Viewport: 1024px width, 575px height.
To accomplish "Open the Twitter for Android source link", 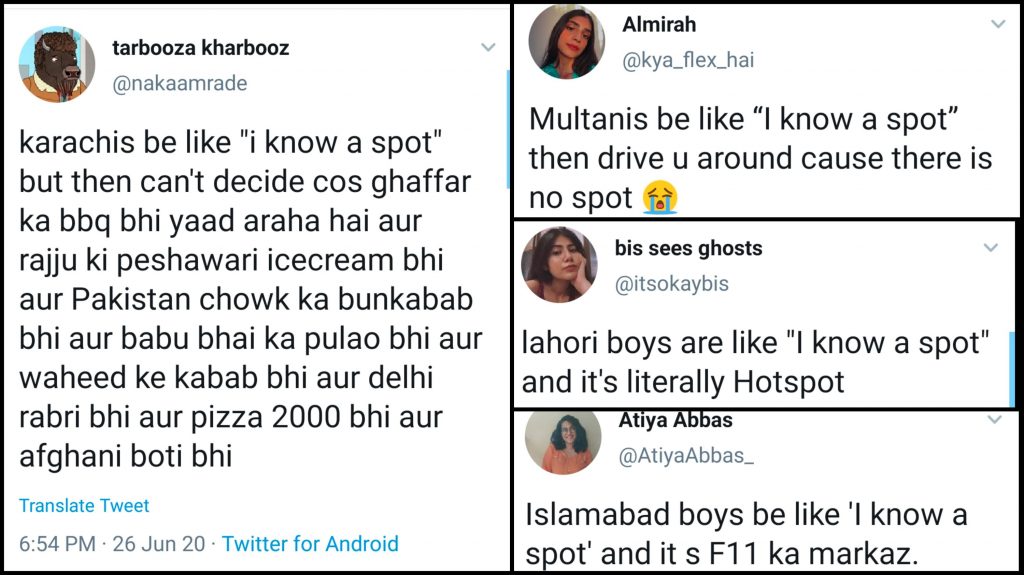I will click(x=310, y=544).
